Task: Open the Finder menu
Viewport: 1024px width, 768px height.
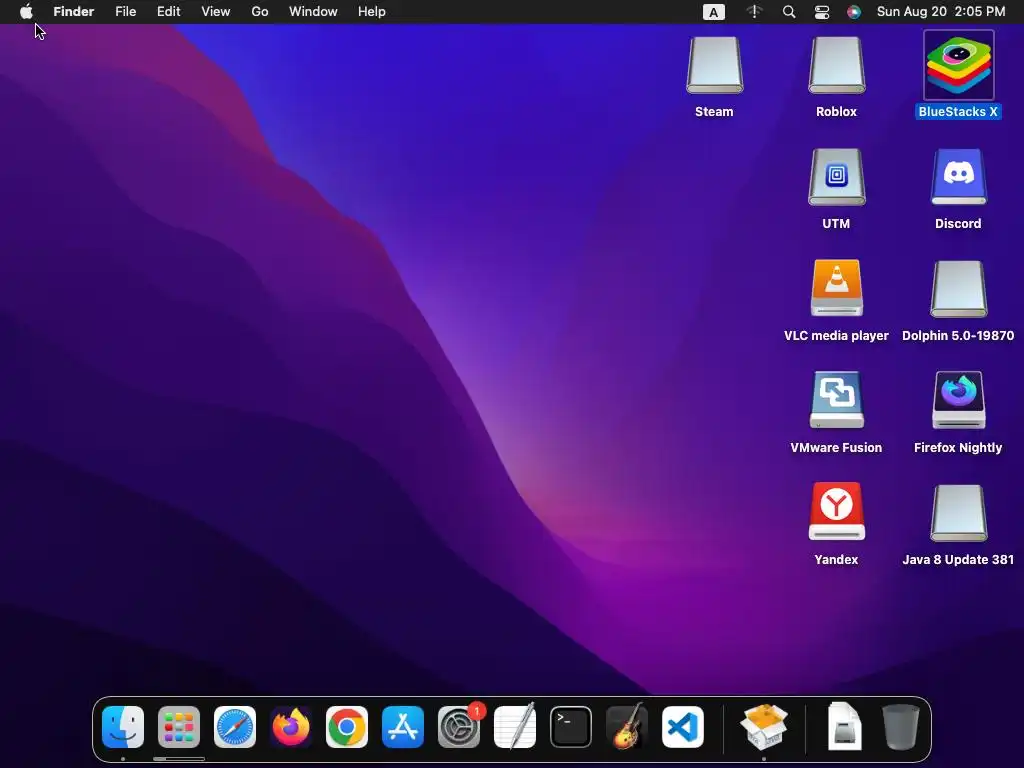Action: click(x=74, y=12)
